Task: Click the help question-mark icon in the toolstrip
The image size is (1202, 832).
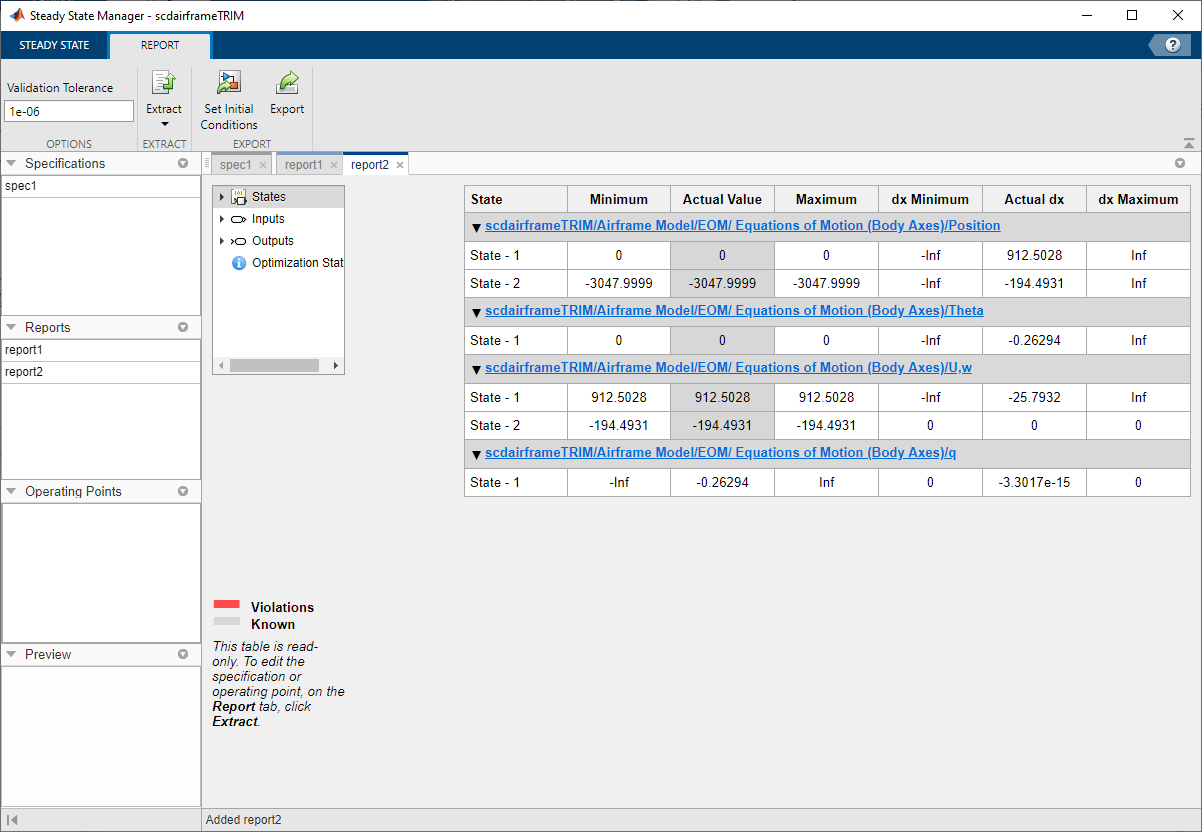Action: pos(1171,44)
